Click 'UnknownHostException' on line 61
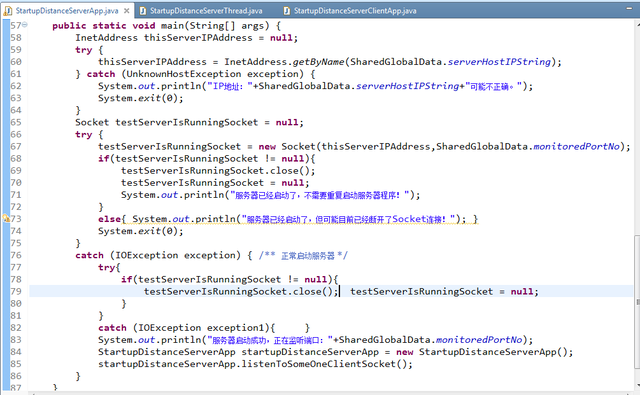The image size is (640, 395). 184,74
